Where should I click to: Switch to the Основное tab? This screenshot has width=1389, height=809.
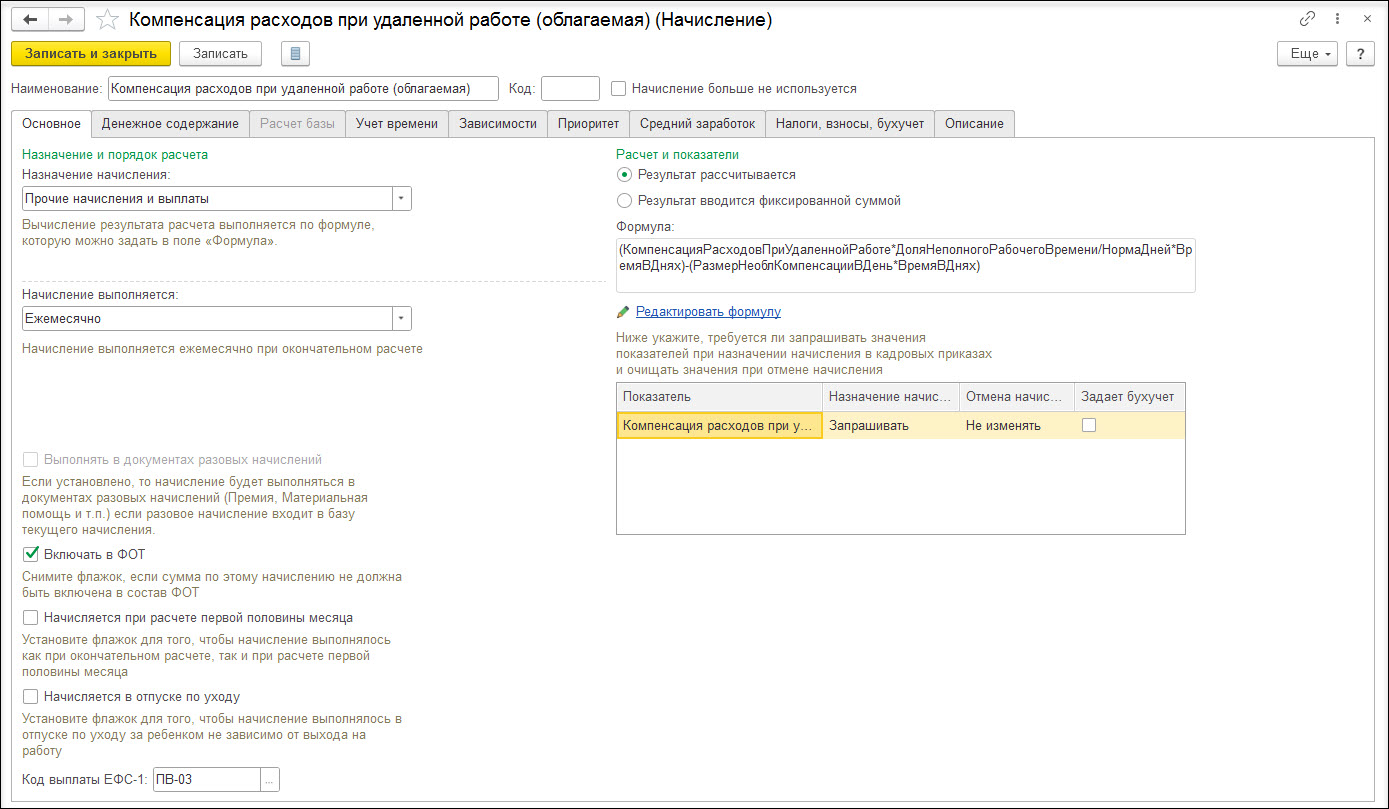(x=51, y=124)
